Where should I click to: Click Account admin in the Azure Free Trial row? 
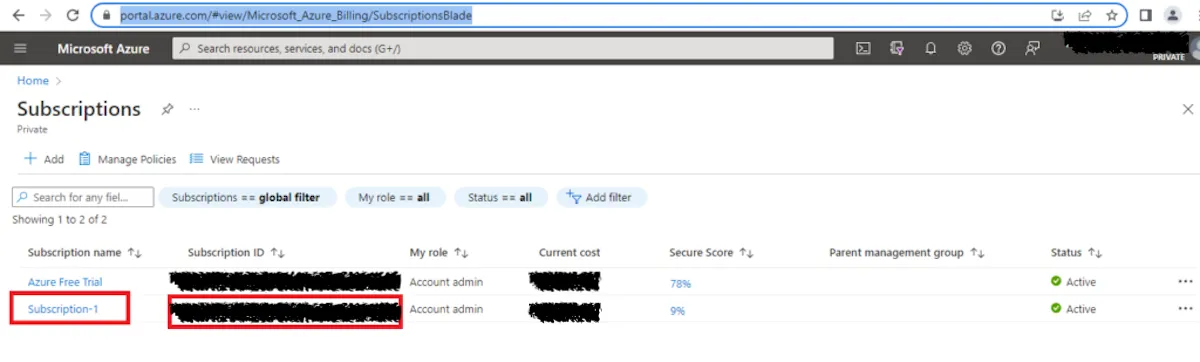pyautogui.click(x=446, y=282)
